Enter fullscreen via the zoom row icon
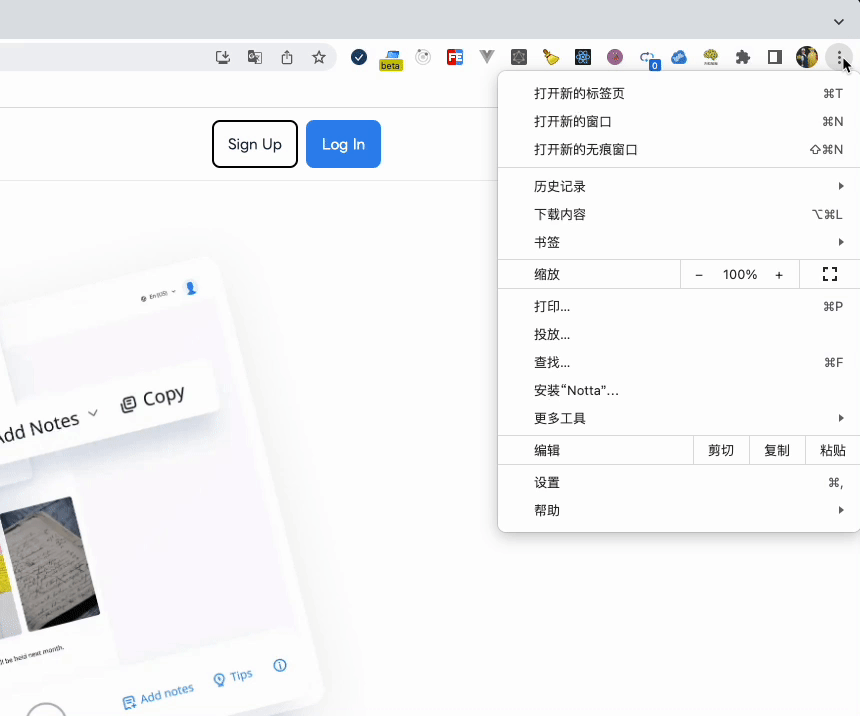 point(830,274)
